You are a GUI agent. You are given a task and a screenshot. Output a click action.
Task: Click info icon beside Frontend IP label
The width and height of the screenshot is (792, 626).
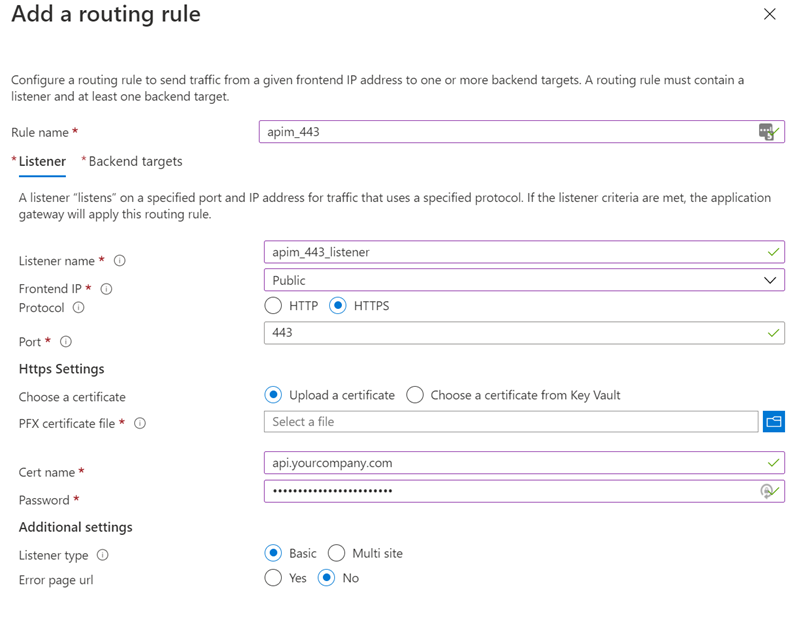click(x=107, y=289)
